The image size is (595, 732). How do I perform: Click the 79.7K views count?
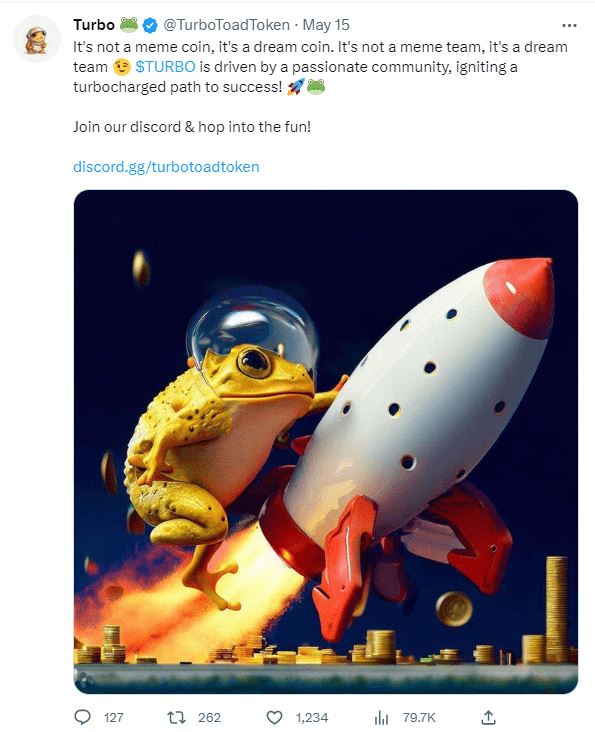pos(419,718)
